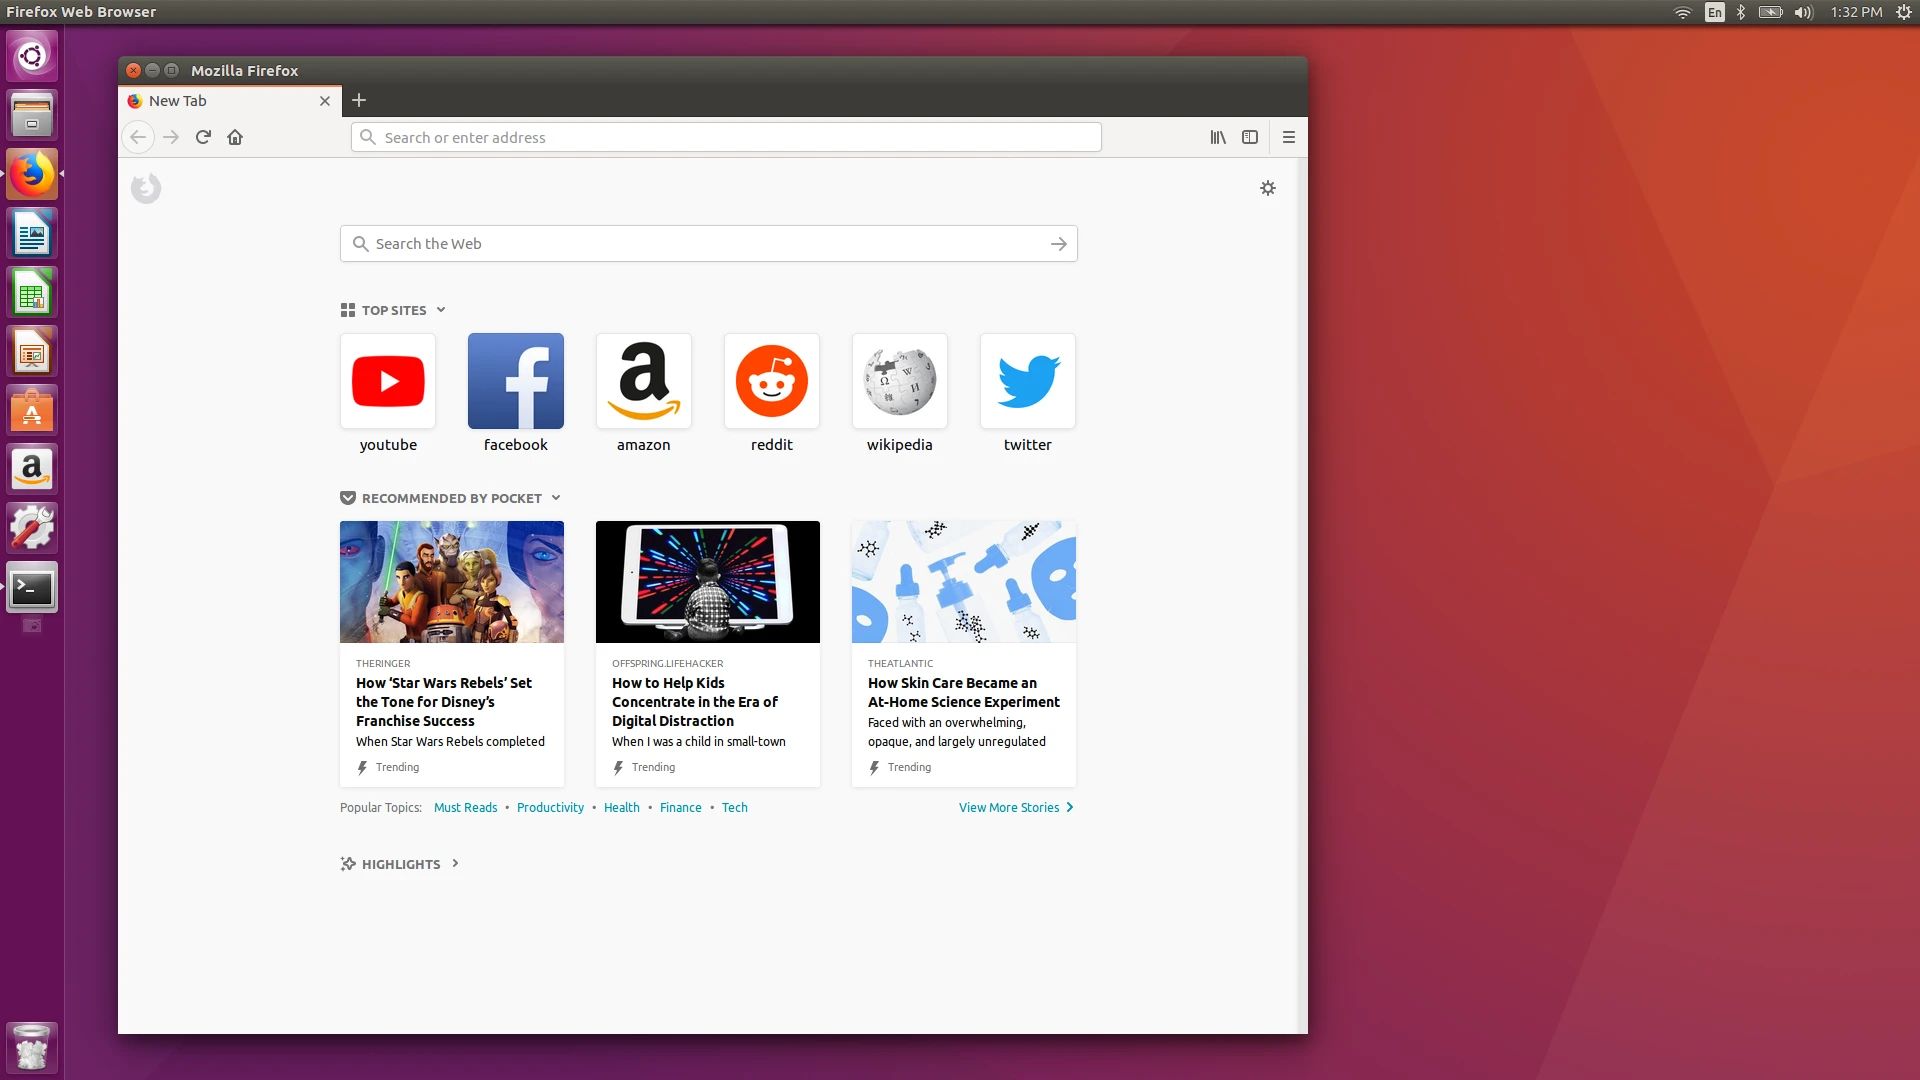Open the Library bookshelf icon
This screenshot has height=1080, width=1920.
click(1218, 137)
